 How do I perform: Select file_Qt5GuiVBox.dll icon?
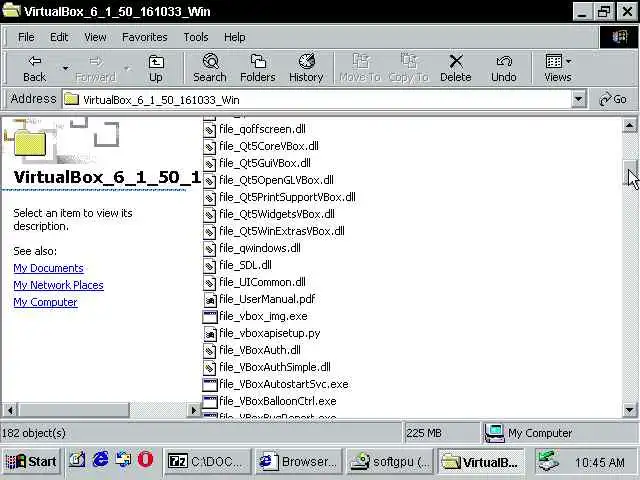tap(209, 164)
